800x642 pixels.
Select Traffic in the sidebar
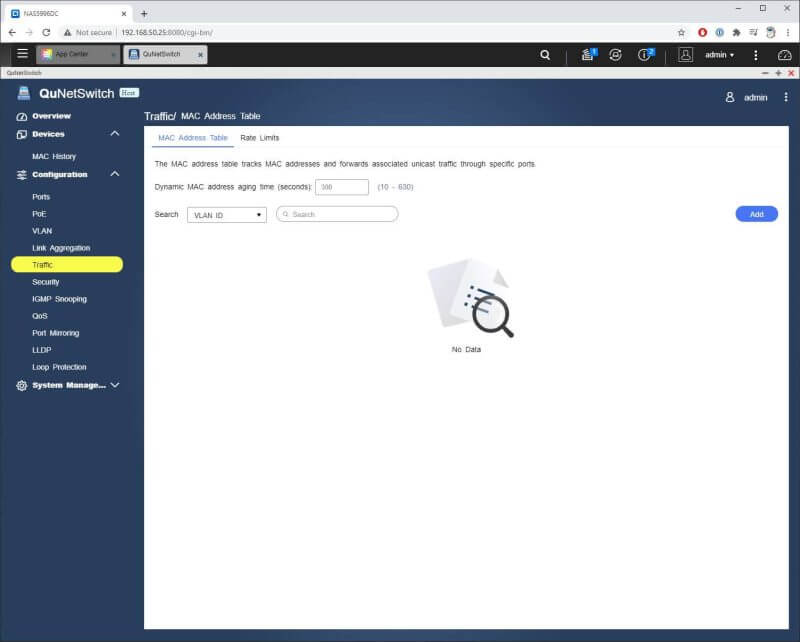[x=67, y=264]
